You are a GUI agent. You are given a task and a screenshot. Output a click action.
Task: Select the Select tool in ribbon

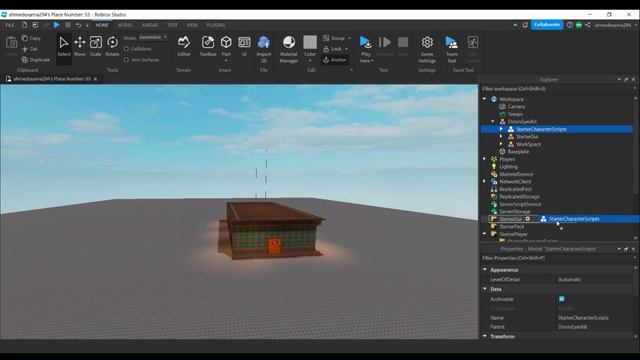coord(64,47)
